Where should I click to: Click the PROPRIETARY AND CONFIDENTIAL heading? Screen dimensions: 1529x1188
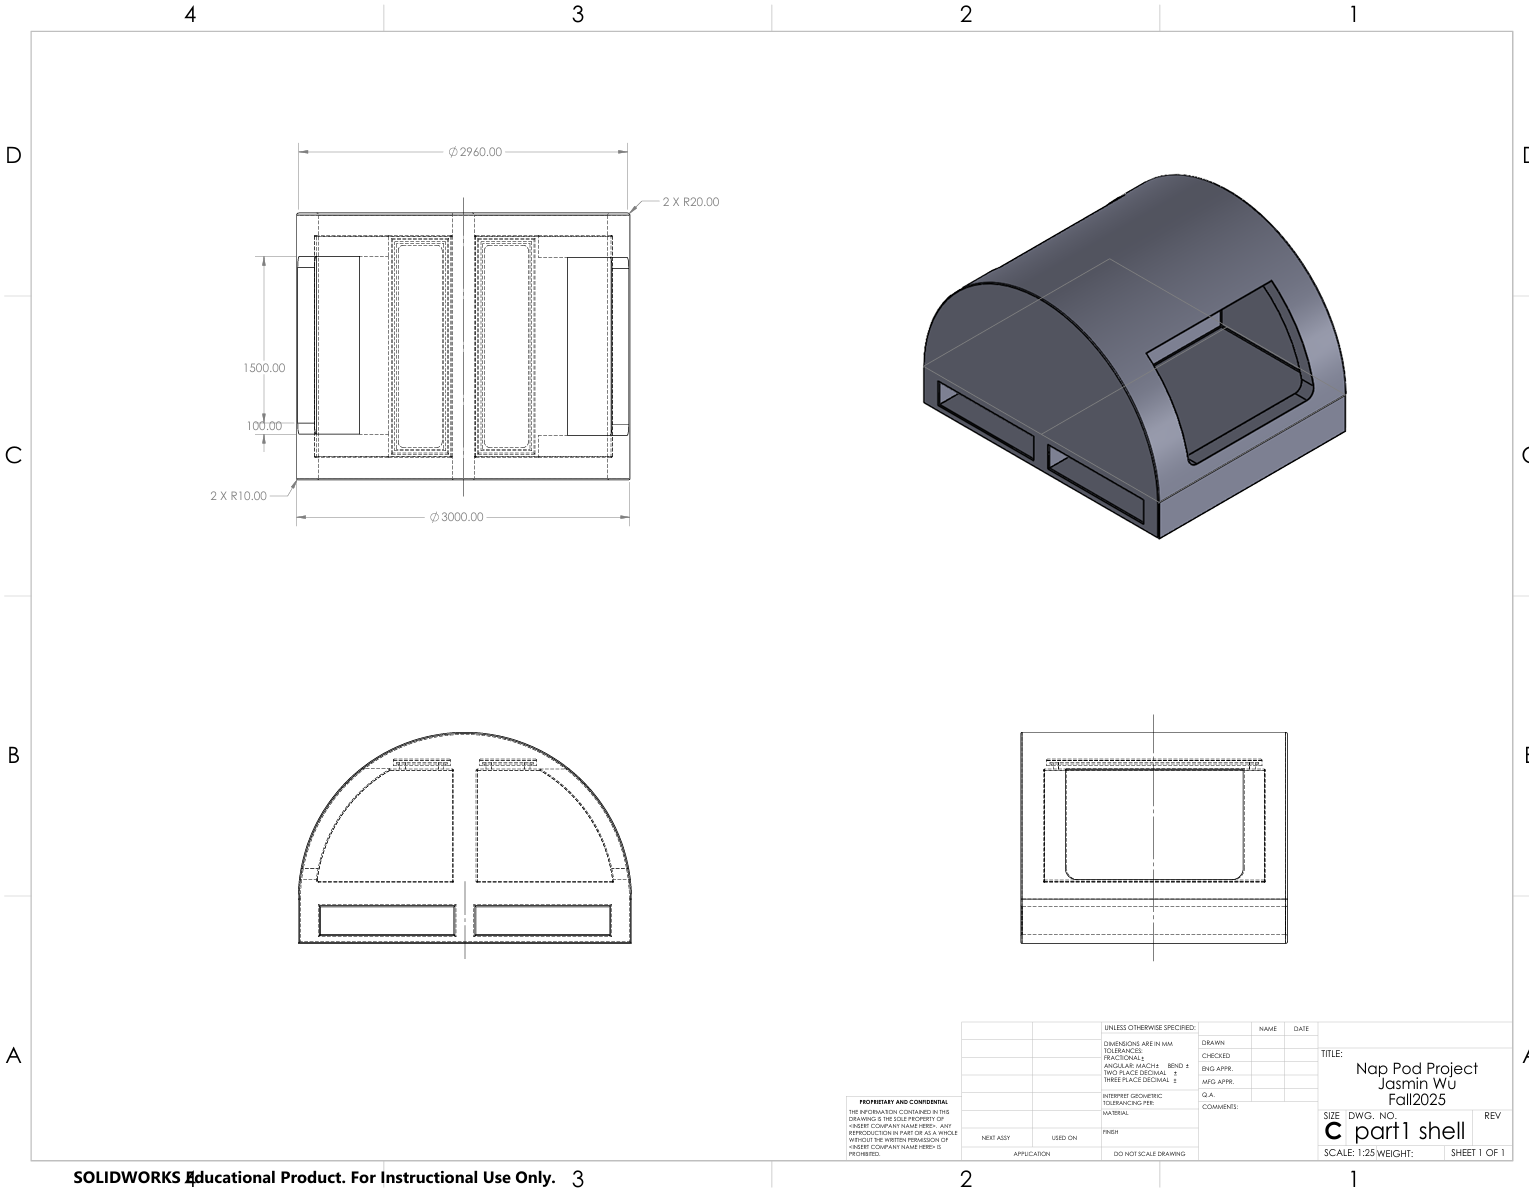[x=903, y=1102]
